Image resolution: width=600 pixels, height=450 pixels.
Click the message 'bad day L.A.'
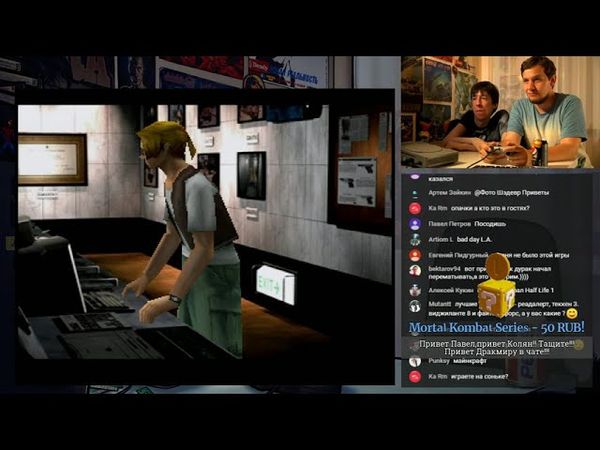tap(474, 240)
